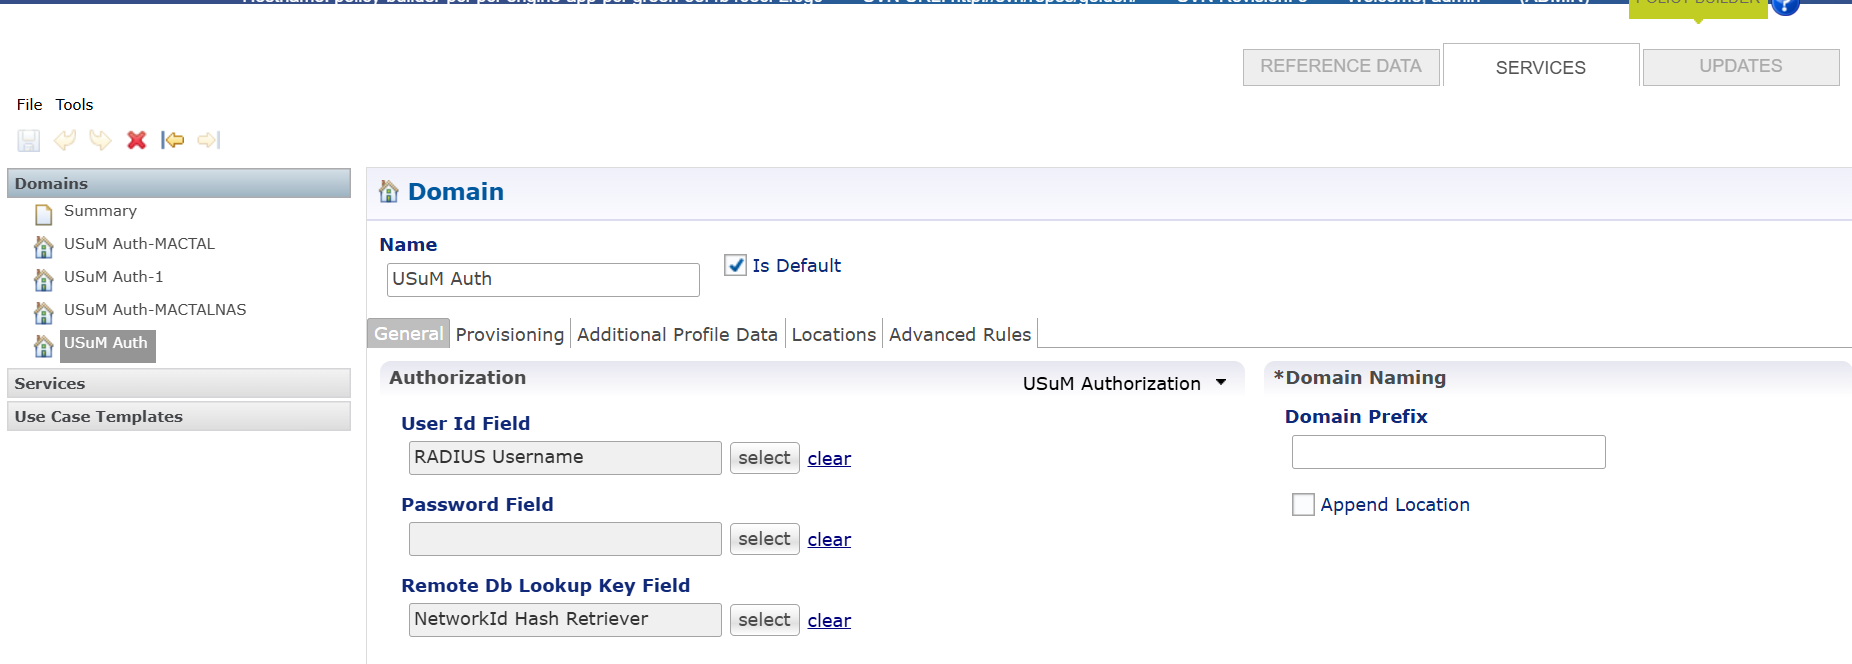
Task: Uncheck the Is Default checkbox
Action: point(736,265)
